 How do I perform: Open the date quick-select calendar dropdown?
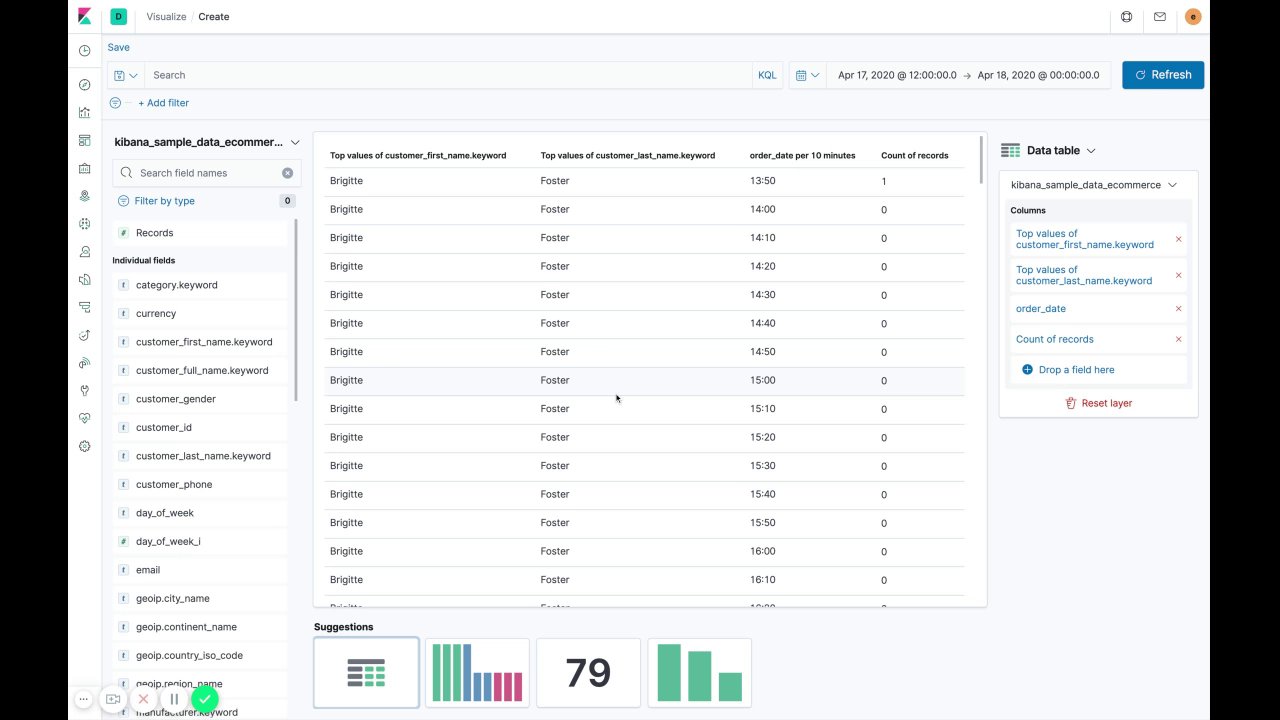tap(807, 75)
